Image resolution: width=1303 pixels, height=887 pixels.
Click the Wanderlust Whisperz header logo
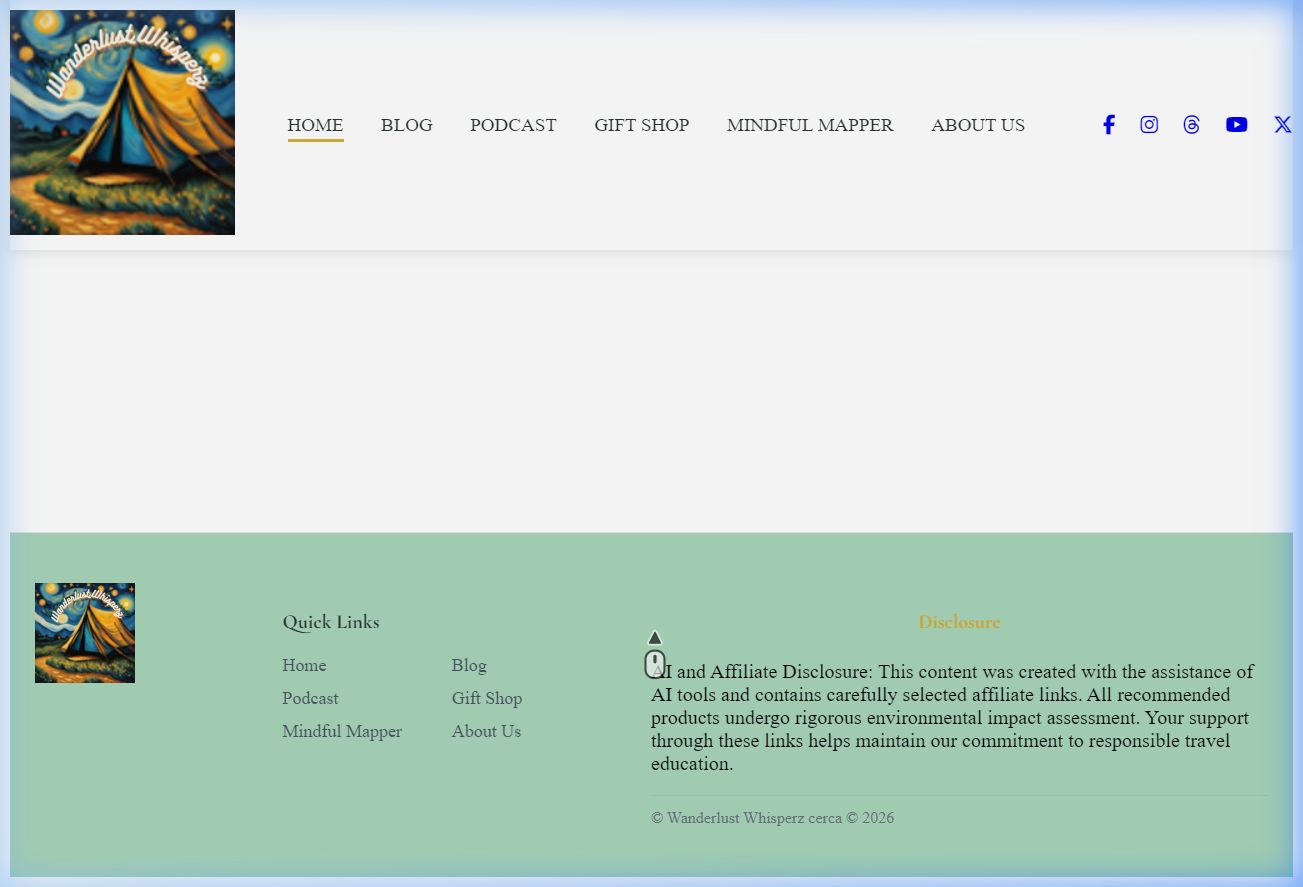tap(122, 123)
